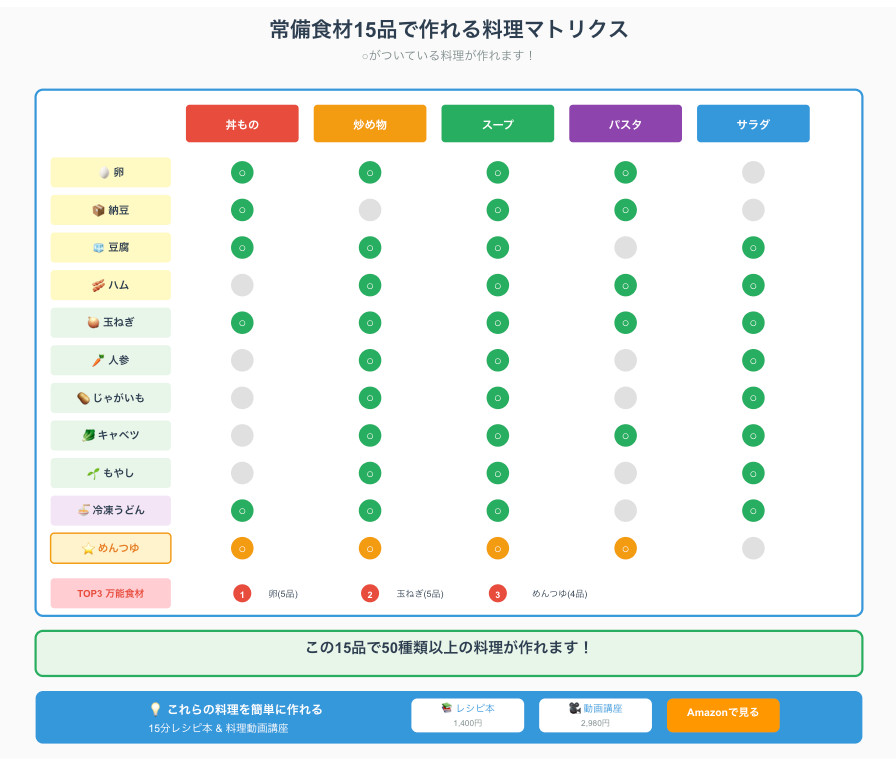Click the grey circle for 納豆 under 炒め物
The width and height of the screenshot is (896, 761).
tap(370, 210)
